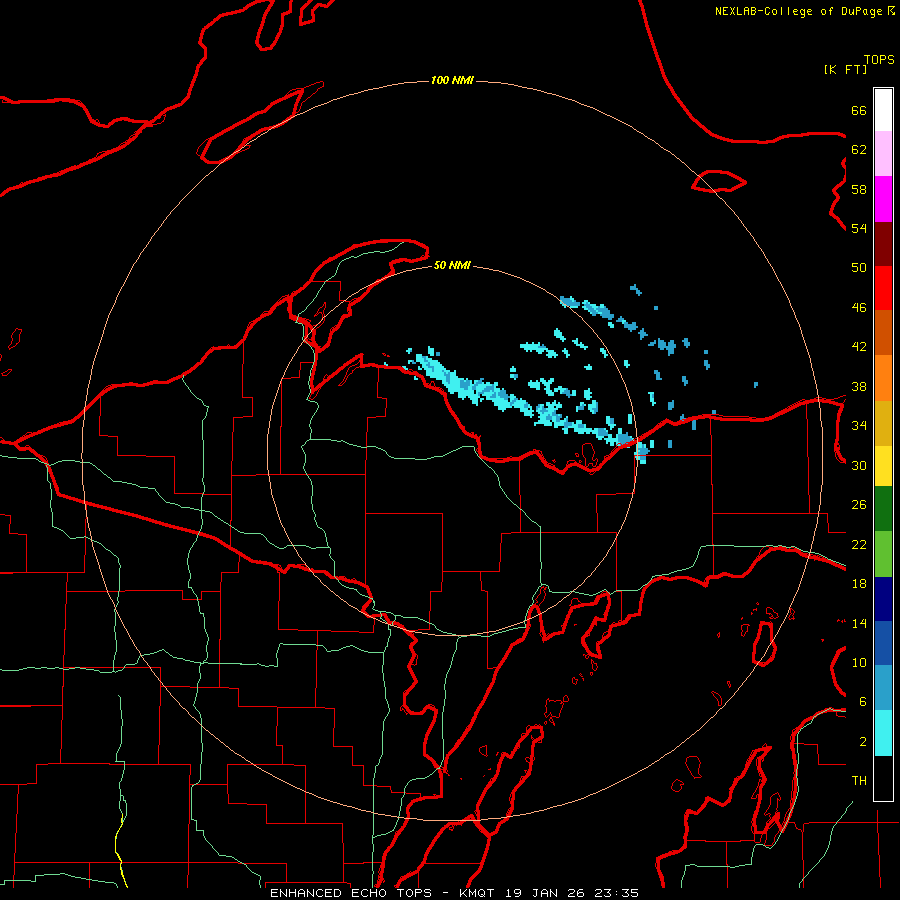Click the 66 value on the legend
The height and width of the screenshot is (900, 900).
pos(859,110)
